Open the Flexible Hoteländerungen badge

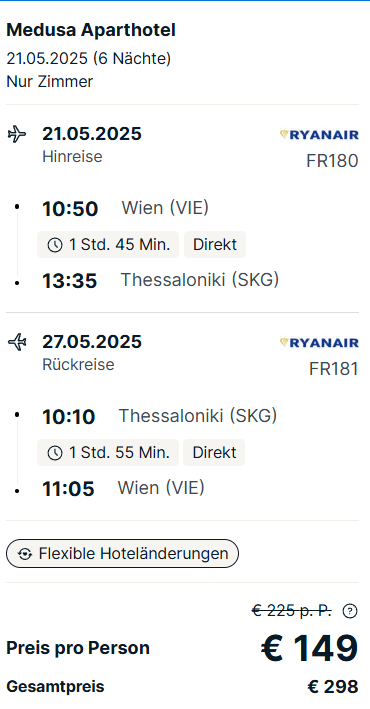coord(122,553)
